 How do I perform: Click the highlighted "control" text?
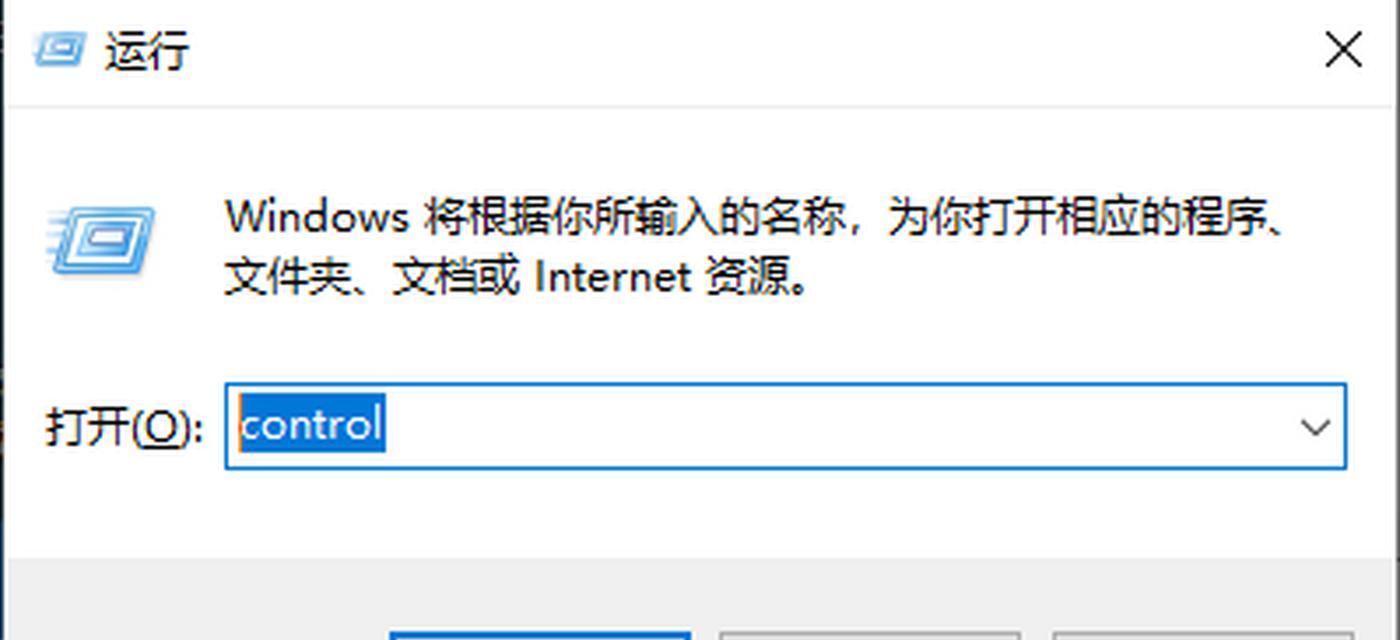tap(311, 425)
